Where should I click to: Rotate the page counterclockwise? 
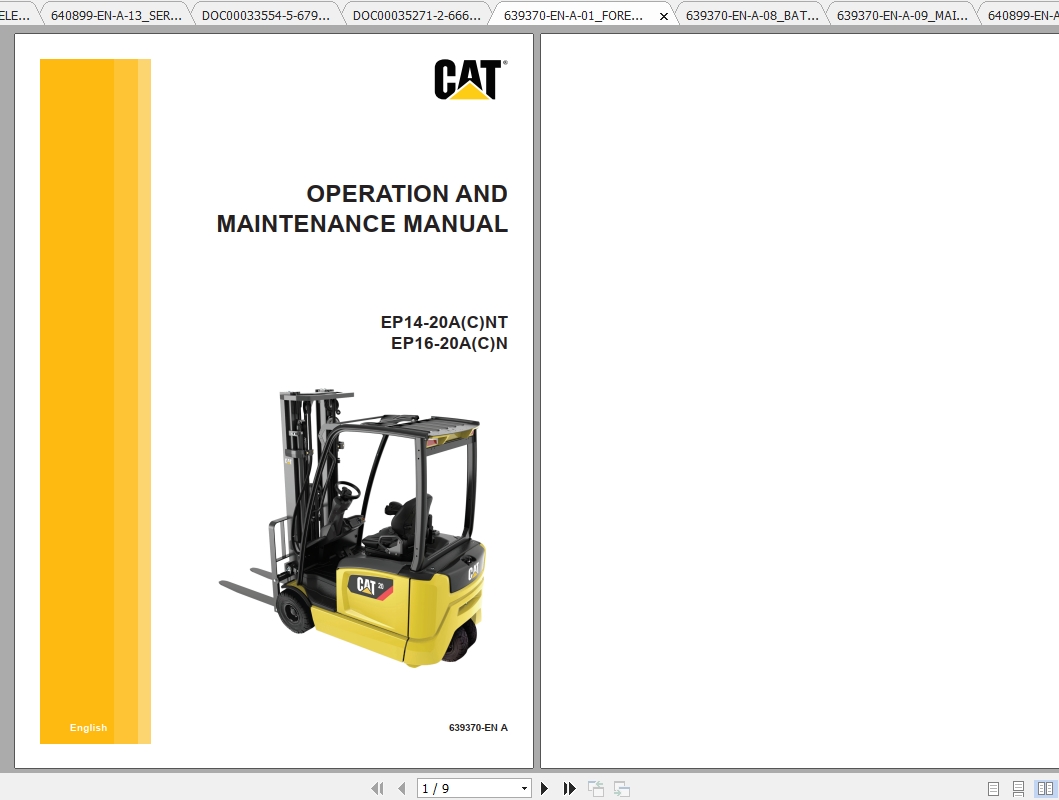click(x=594, y=788)
